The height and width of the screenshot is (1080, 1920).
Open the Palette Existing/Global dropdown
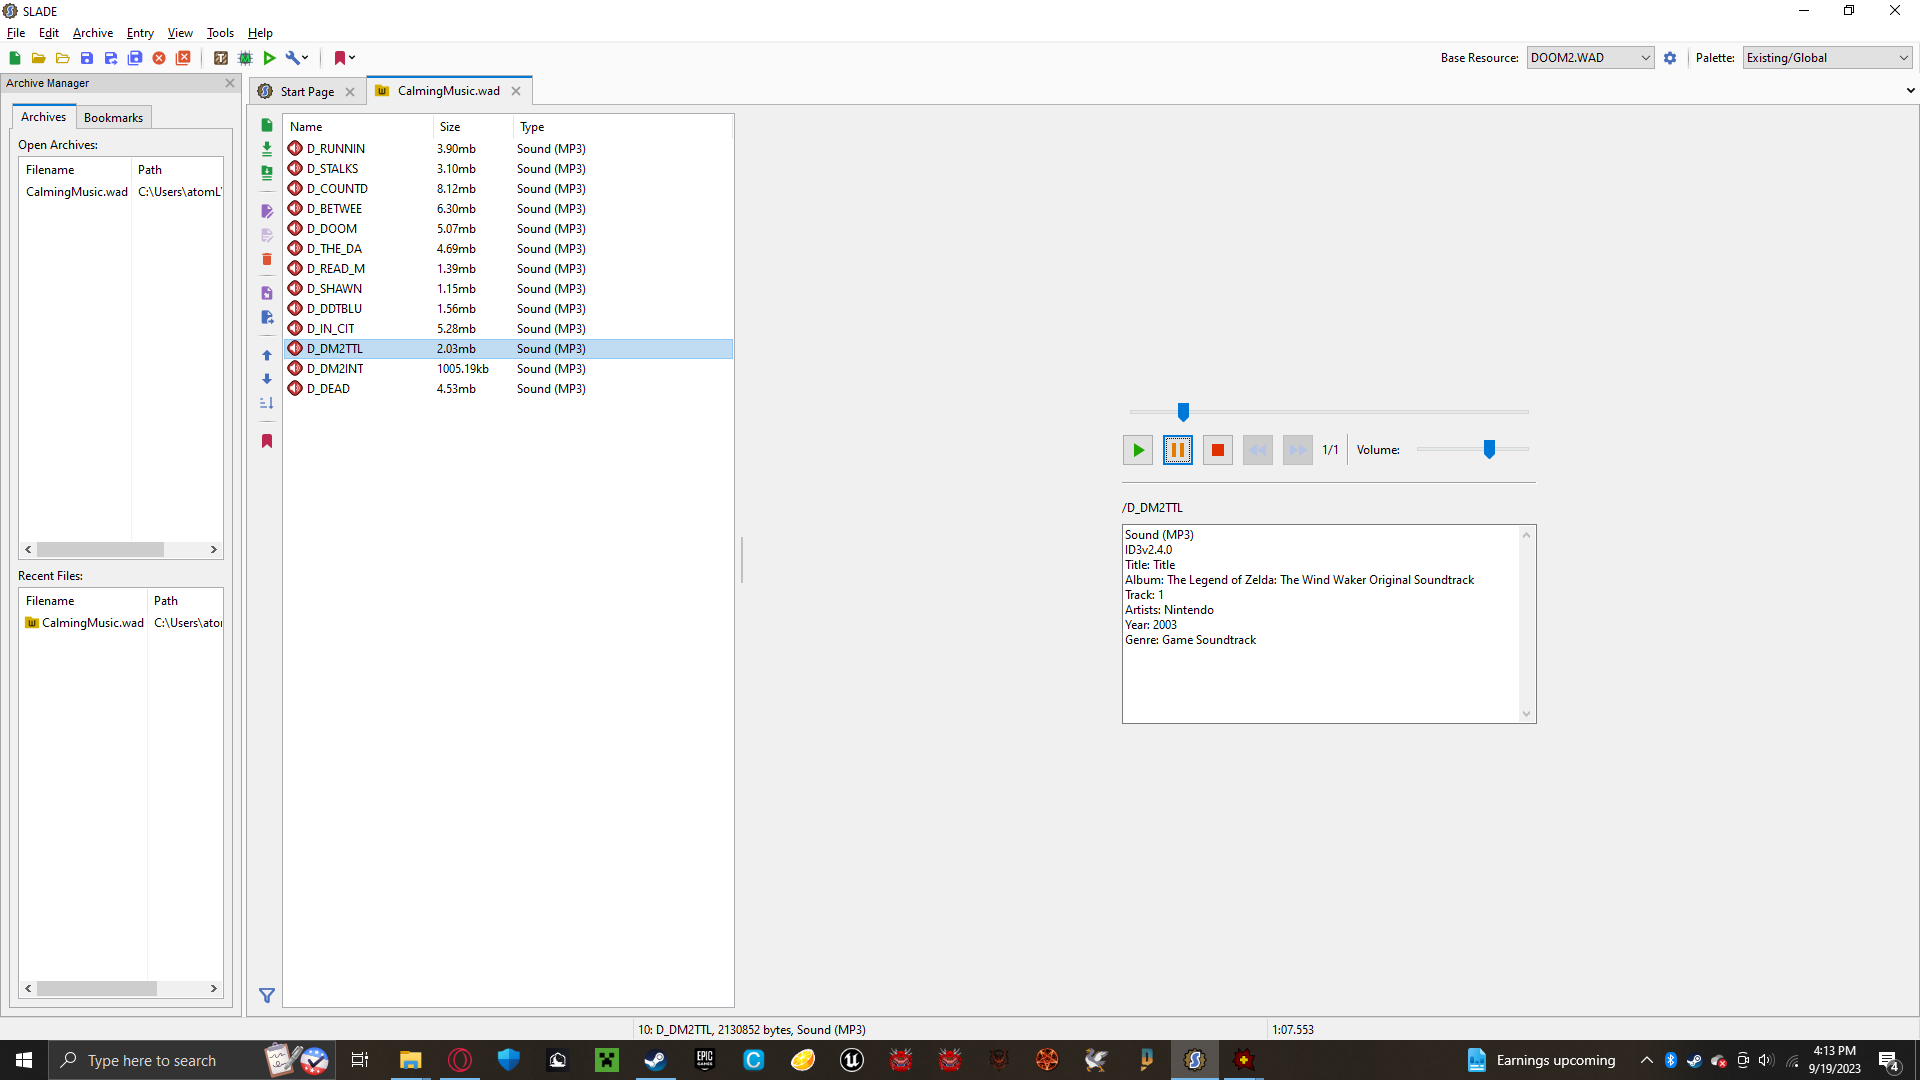[1827, 58]
